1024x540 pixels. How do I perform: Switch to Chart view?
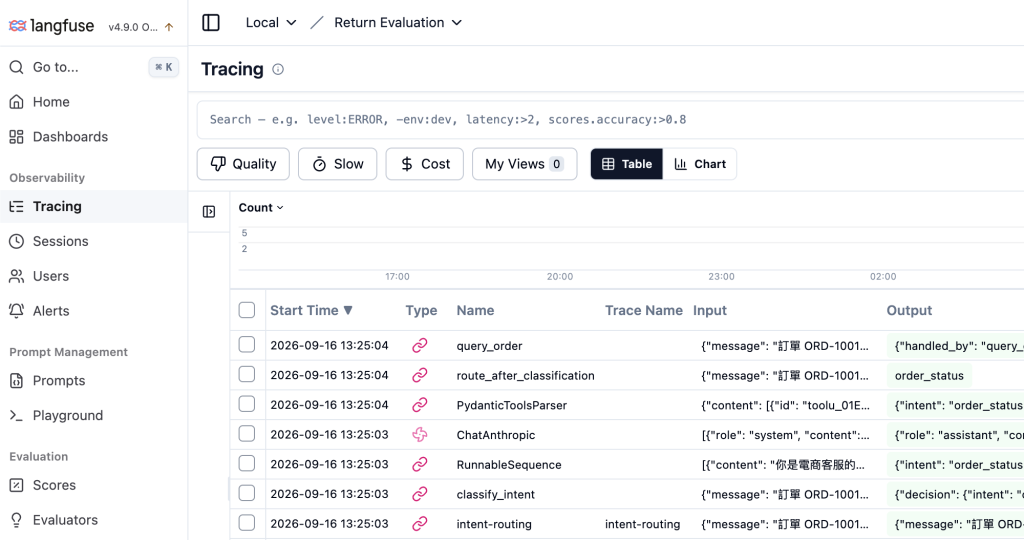(699, 164)
